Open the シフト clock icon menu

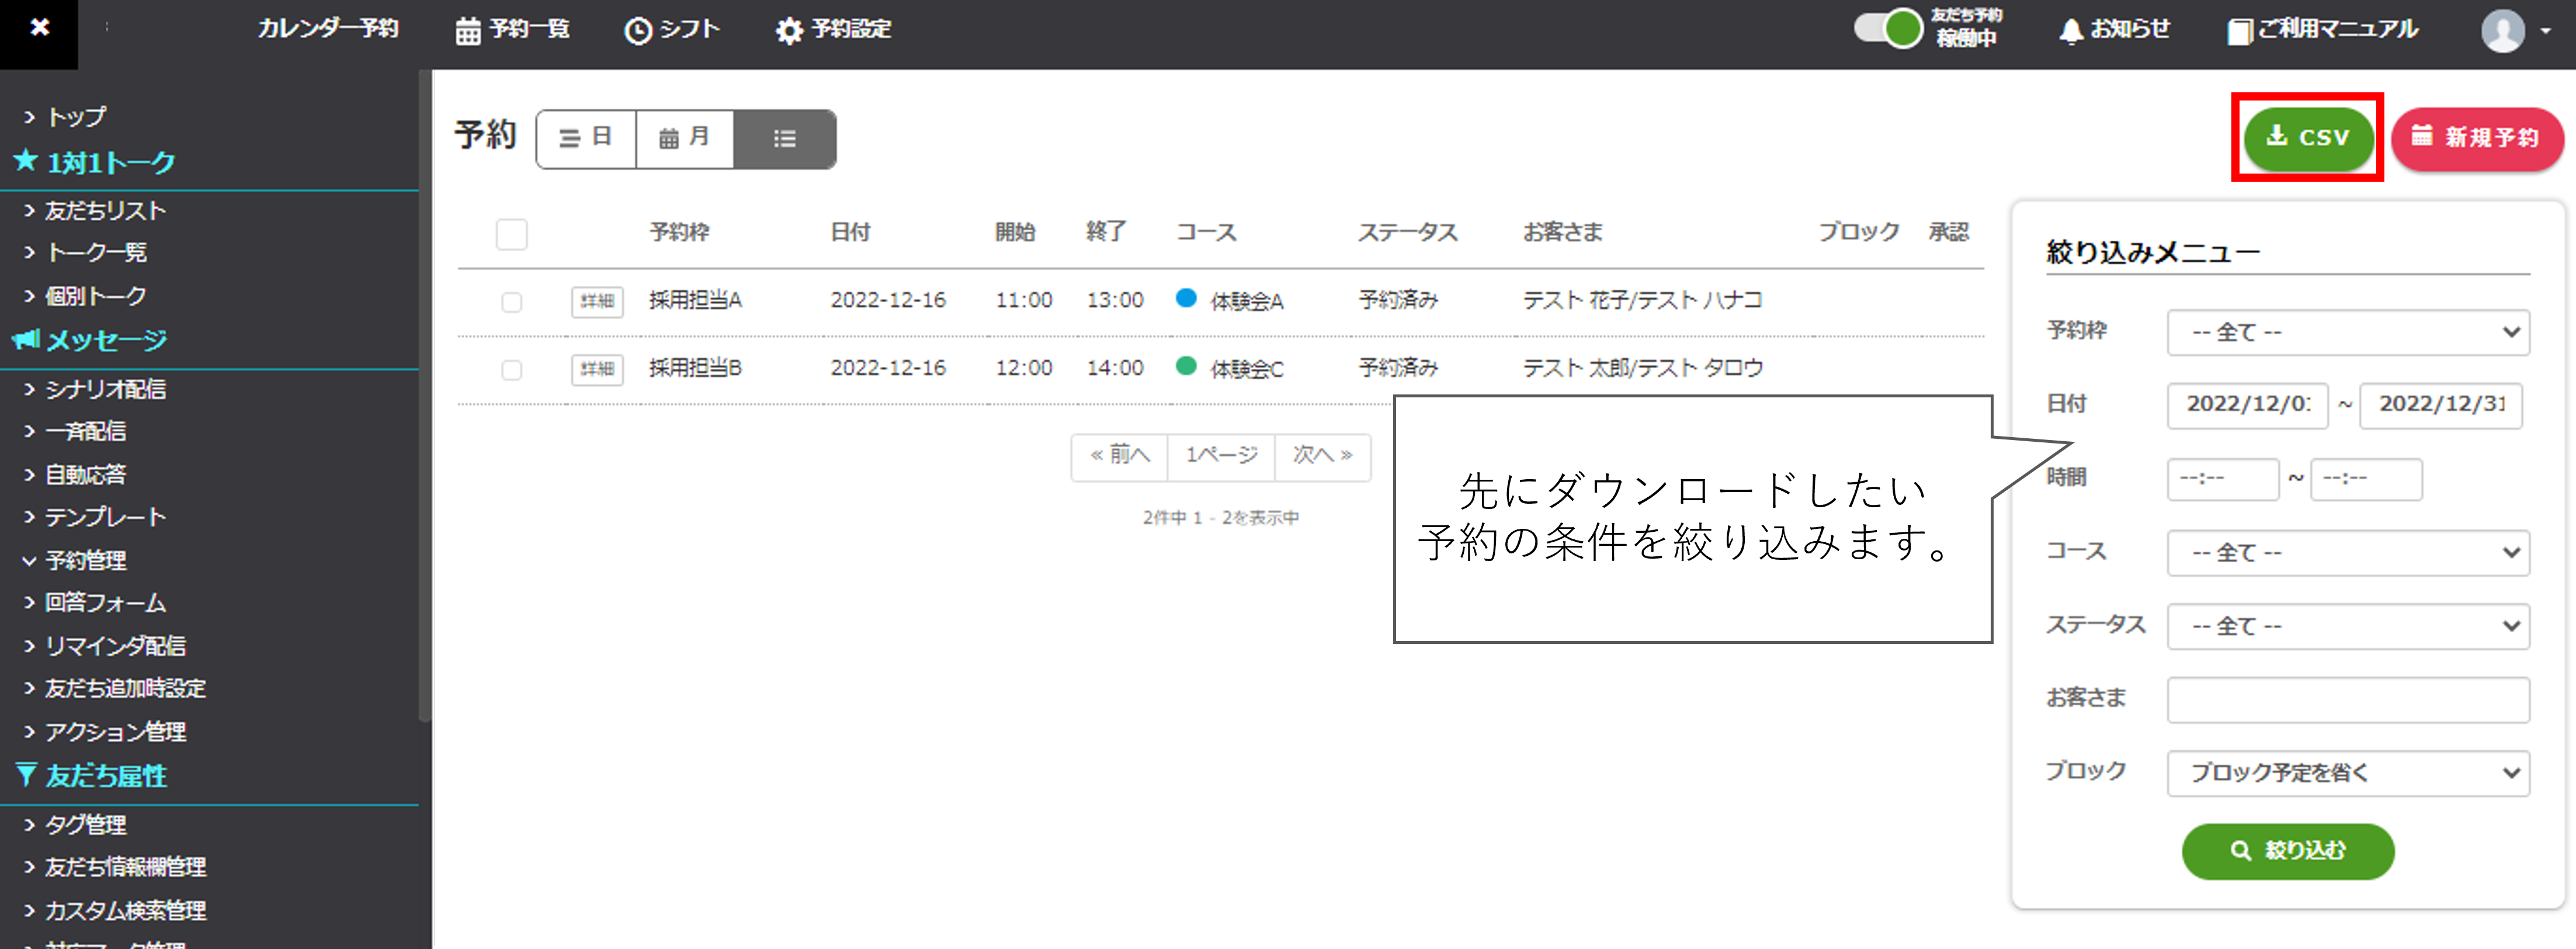tap(671, 29)
